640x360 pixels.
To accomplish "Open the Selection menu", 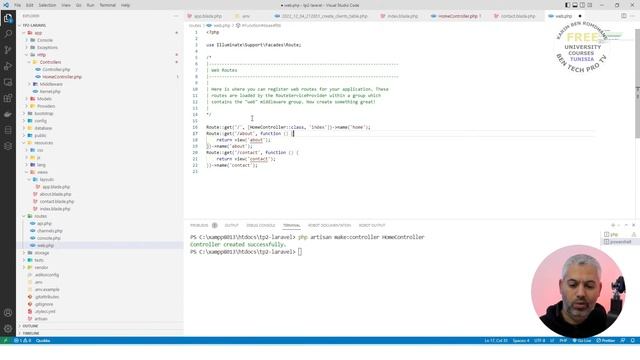I will [47, 5].
